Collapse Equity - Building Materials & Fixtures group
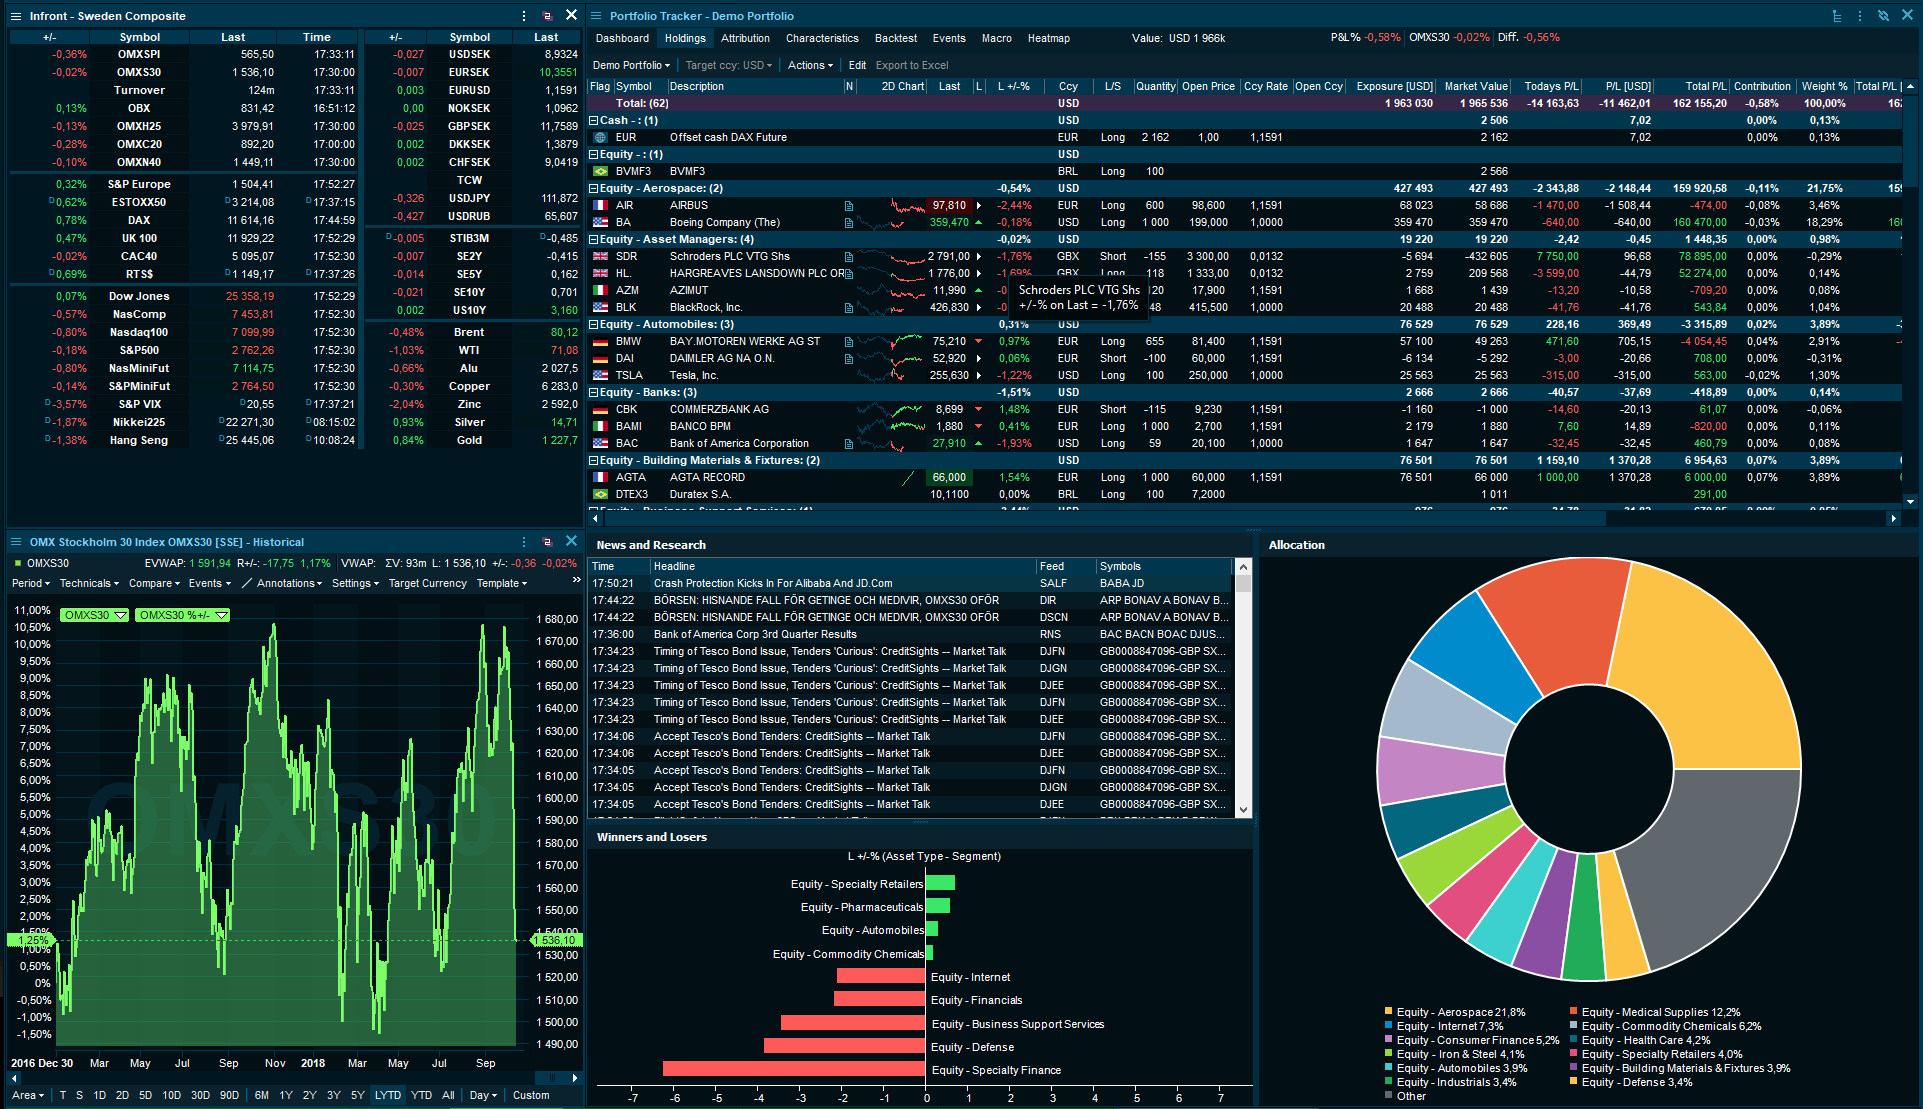The image size is (1923, 1109). tap(594, 460)
